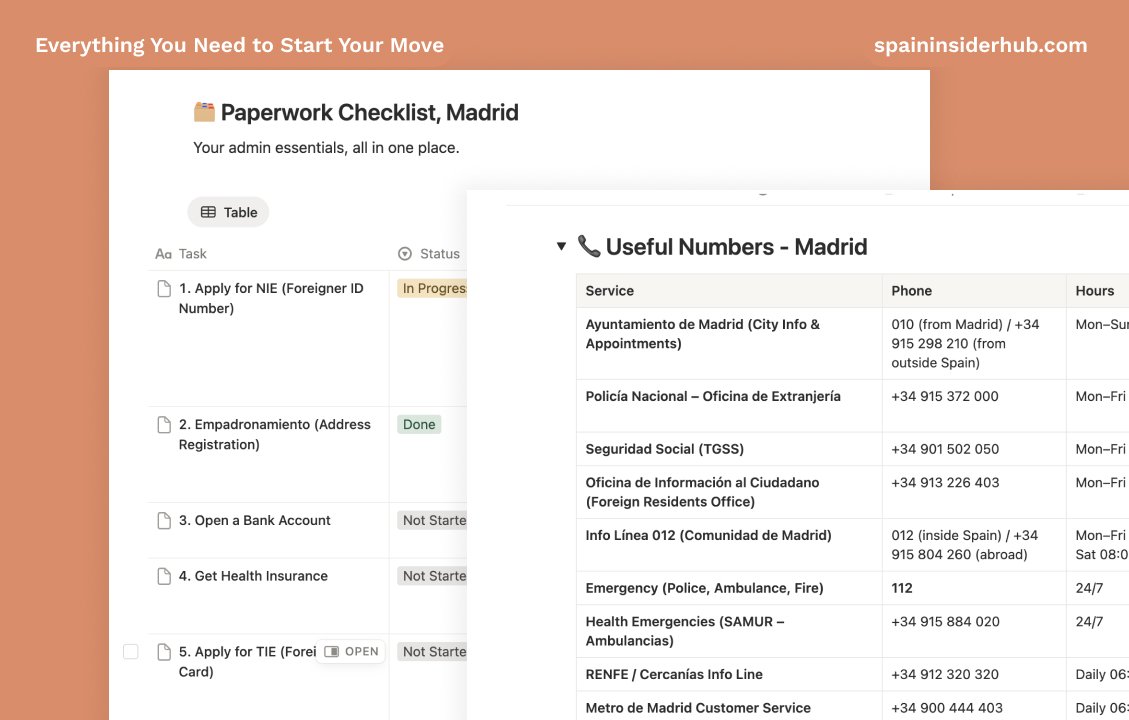Click page icon for Open a Bank Account
Viewport: 1129px width, 720px height.
point(164,521)
